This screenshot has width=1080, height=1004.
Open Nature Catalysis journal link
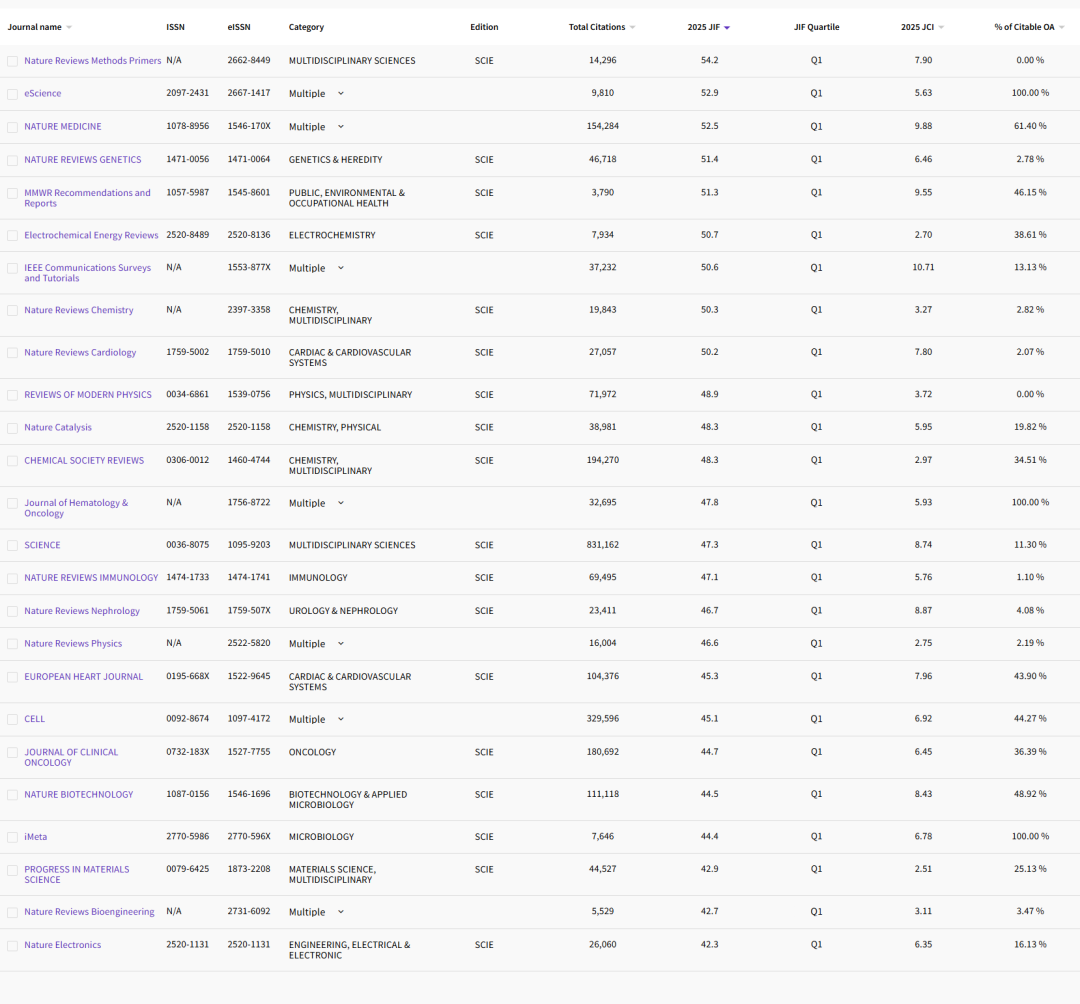coord(58,428)
